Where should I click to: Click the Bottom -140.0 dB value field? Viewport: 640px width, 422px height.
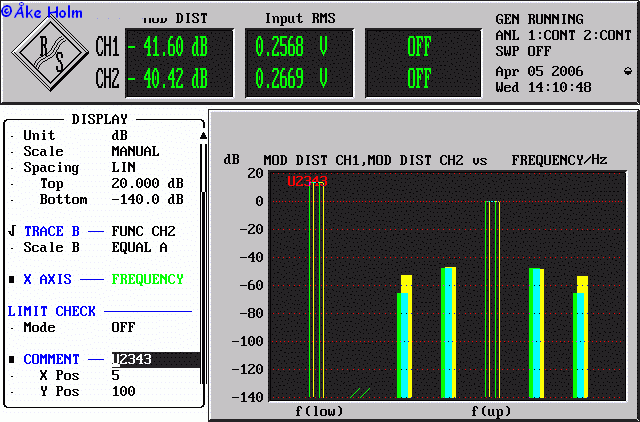[147, 200]
